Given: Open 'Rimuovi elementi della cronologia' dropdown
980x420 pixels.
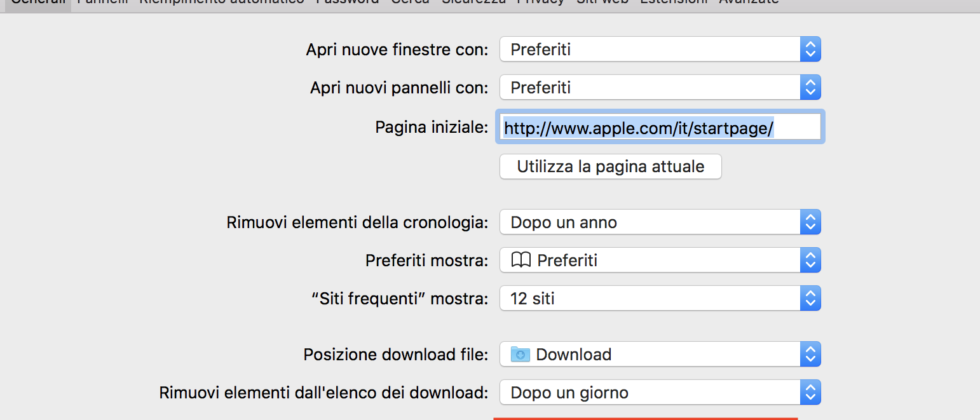Looking at the screenshot, I should point(659,222).
